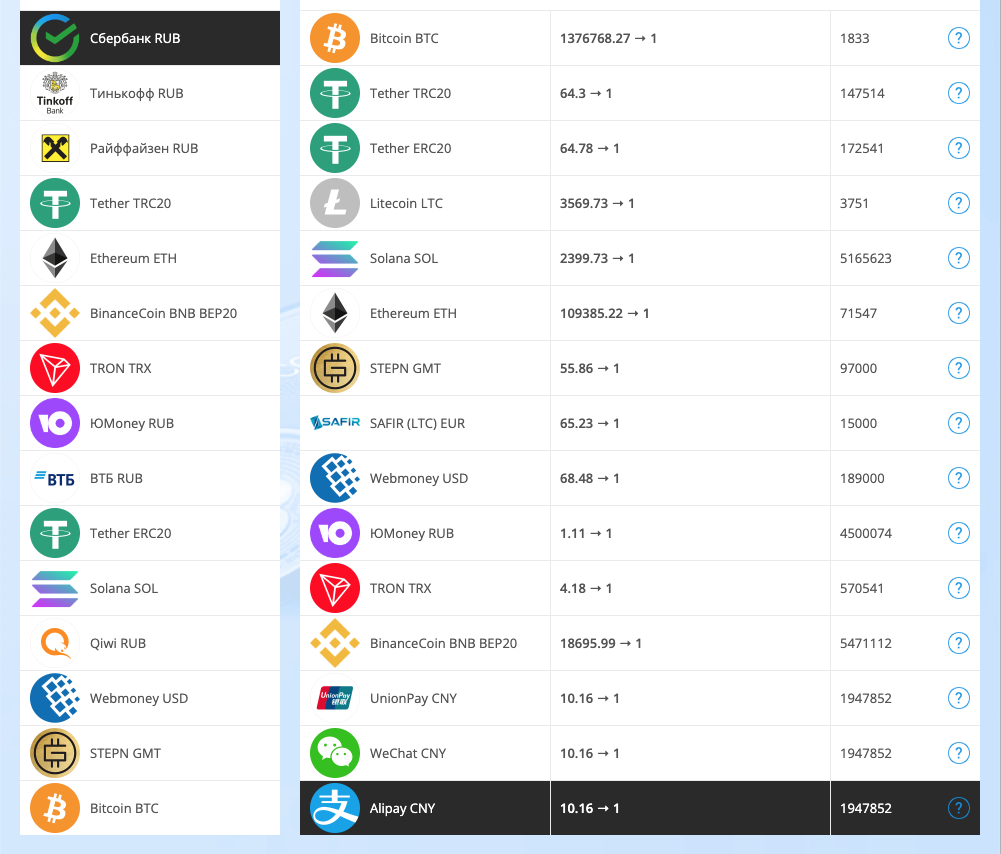The width and height of the screenshot is (1001, 854).
Task: Click BinanceCoin rate 18695.99 → 1
Action: tap(601, 643)
